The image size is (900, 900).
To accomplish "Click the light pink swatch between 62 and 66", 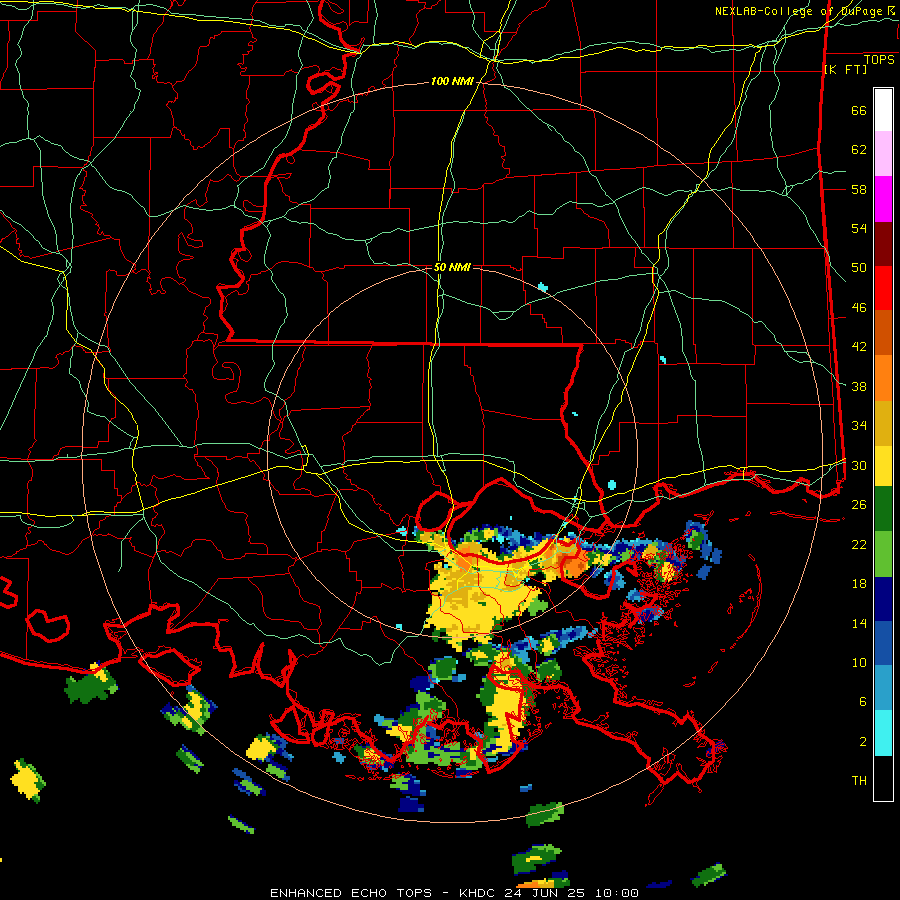I will pyautogui.click(x=883, y=154).
